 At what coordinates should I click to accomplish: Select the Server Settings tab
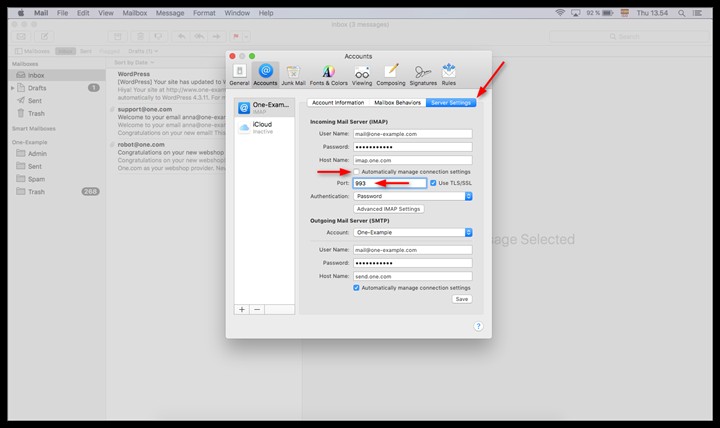tap(451, 103)
